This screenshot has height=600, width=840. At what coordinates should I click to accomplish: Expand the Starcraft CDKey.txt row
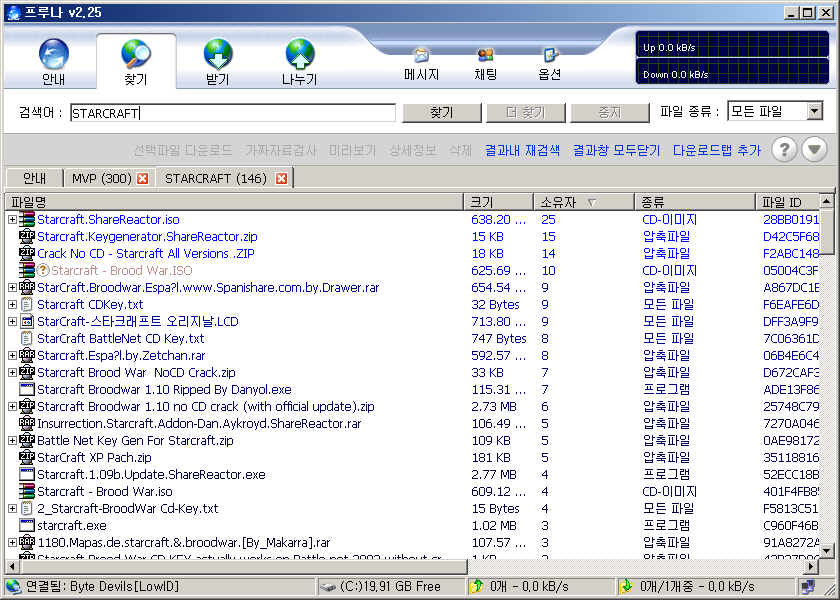point(12,305)
